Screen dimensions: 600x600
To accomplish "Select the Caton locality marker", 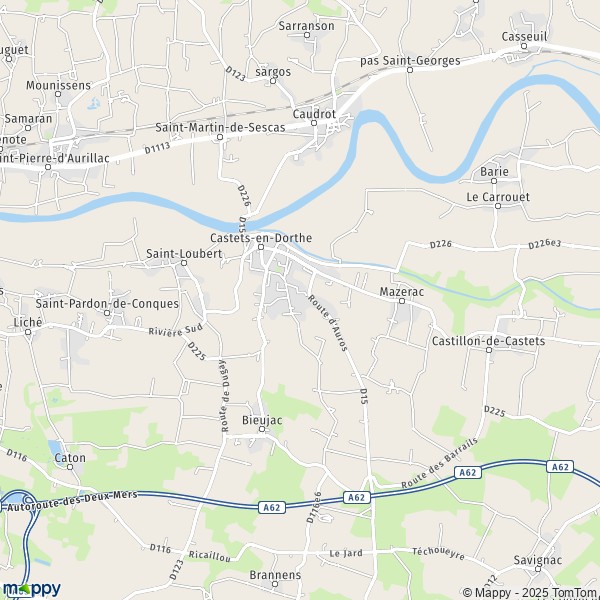I will (70, 467).
